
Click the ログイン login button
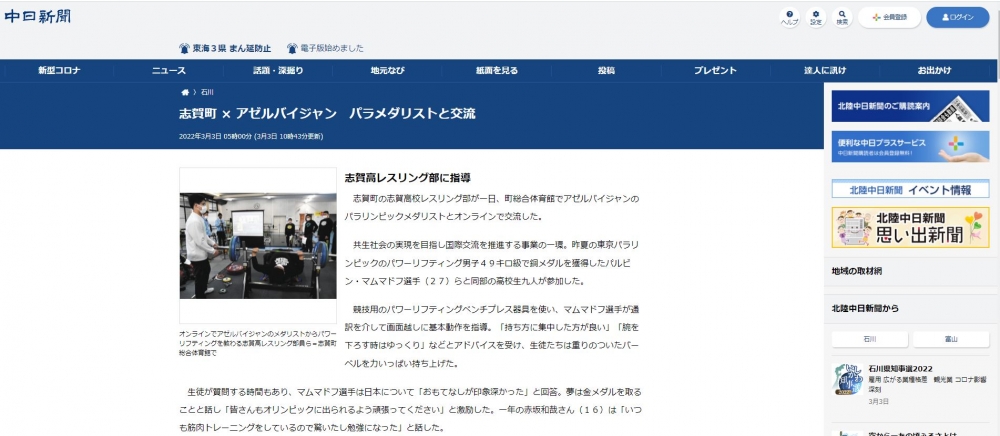pyautogui.click(x=957, y=17)
